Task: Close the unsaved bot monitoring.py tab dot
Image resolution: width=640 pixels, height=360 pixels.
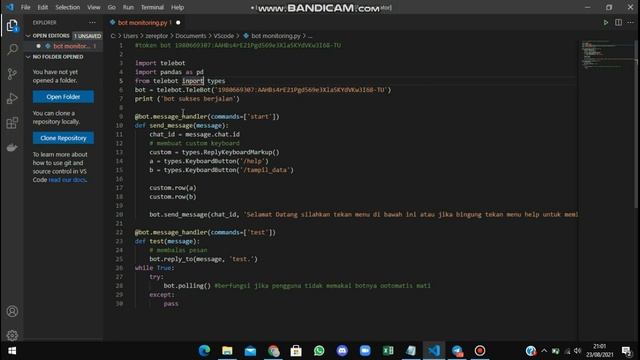Action: click(178, 22)
